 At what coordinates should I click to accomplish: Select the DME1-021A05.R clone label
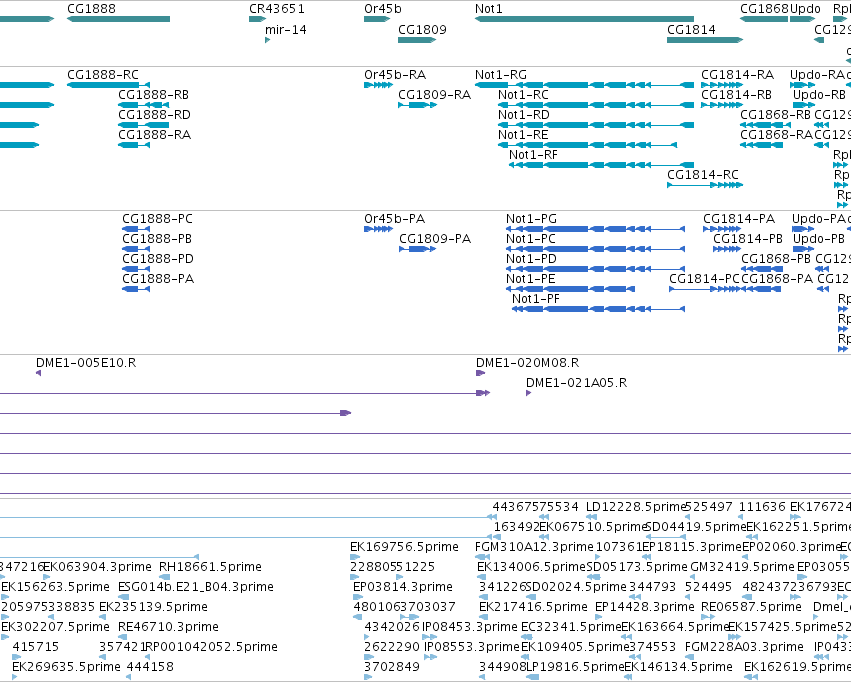coord(576,383)
